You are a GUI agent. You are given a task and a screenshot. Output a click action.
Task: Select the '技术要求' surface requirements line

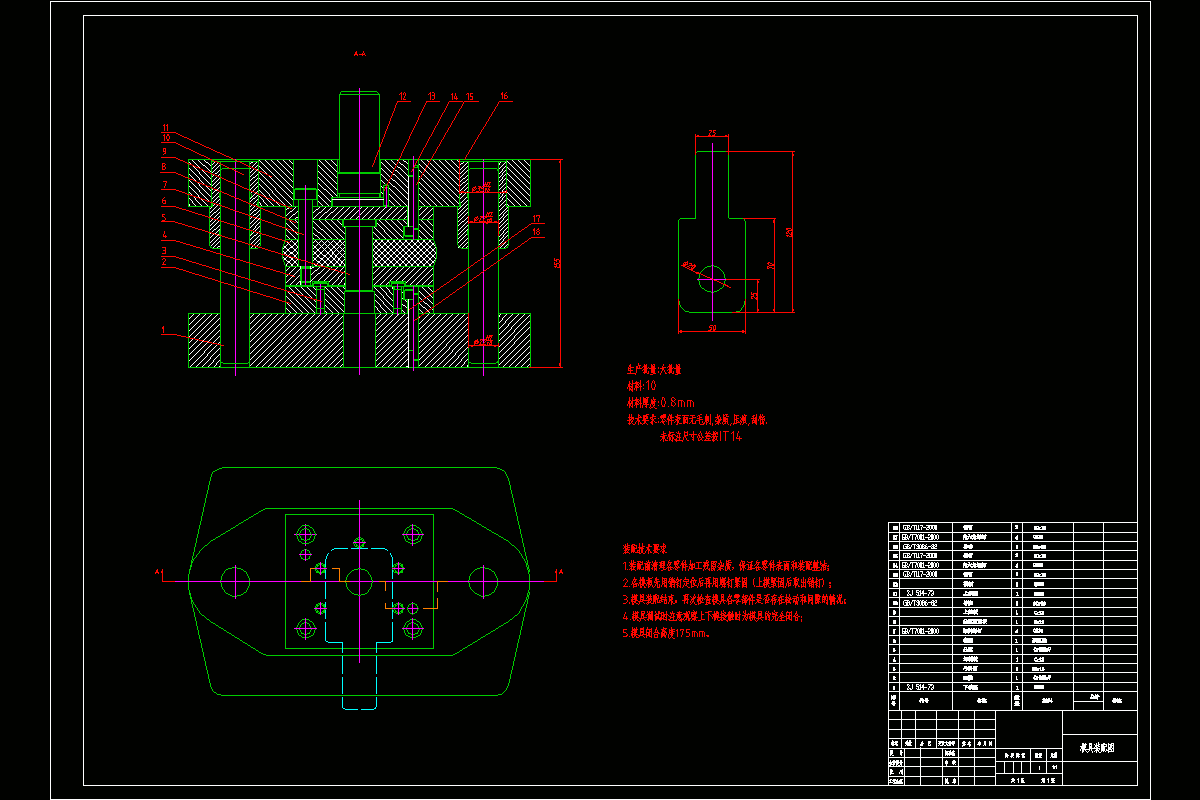pyautogui.click(x=696, y=420)
